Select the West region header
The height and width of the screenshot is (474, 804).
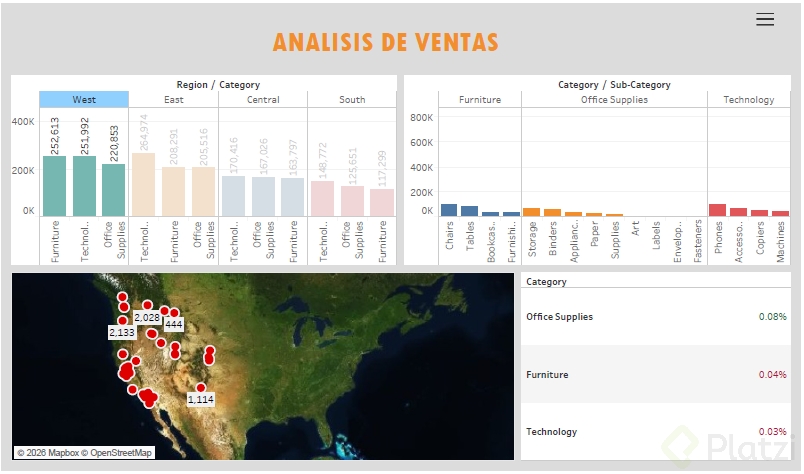[x=84, y=100]
